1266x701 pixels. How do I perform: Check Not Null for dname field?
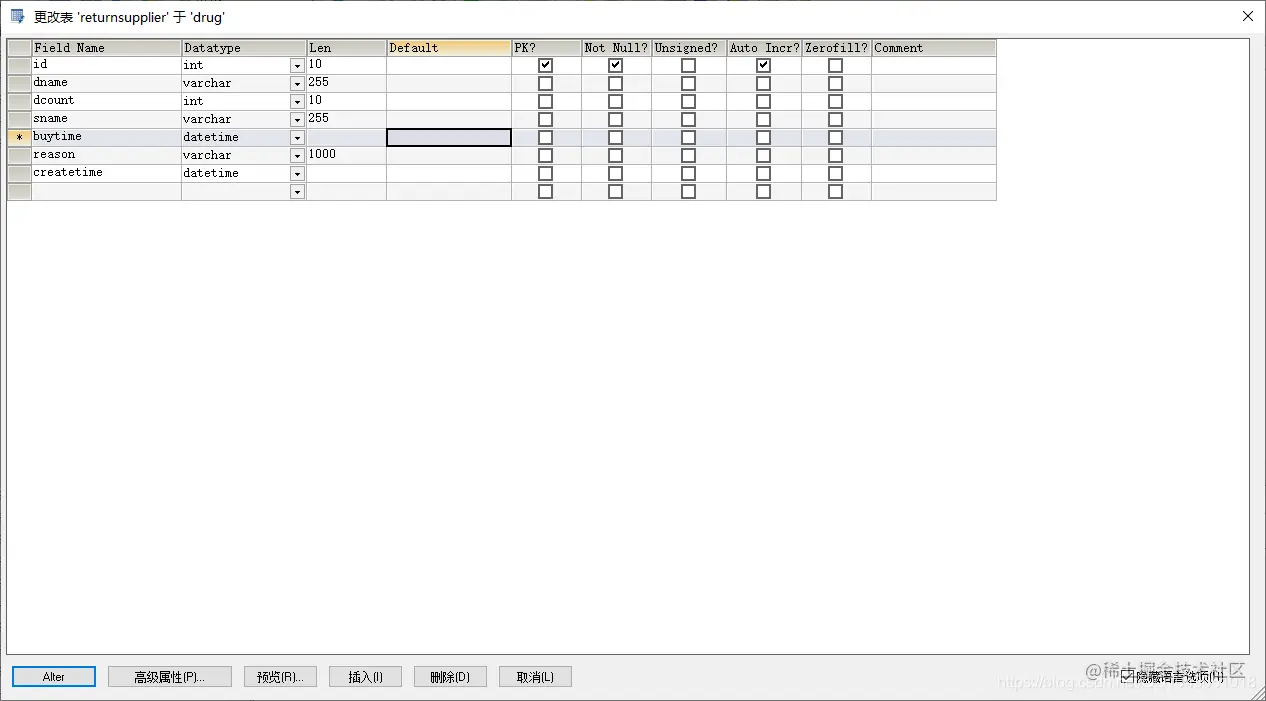(615, 83)
